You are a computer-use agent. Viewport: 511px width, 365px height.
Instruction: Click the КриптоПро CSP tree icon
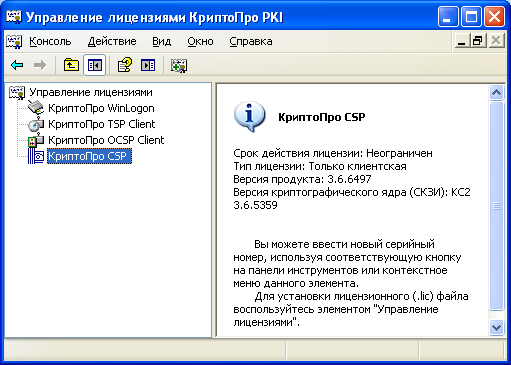click(x=36, y=156)
